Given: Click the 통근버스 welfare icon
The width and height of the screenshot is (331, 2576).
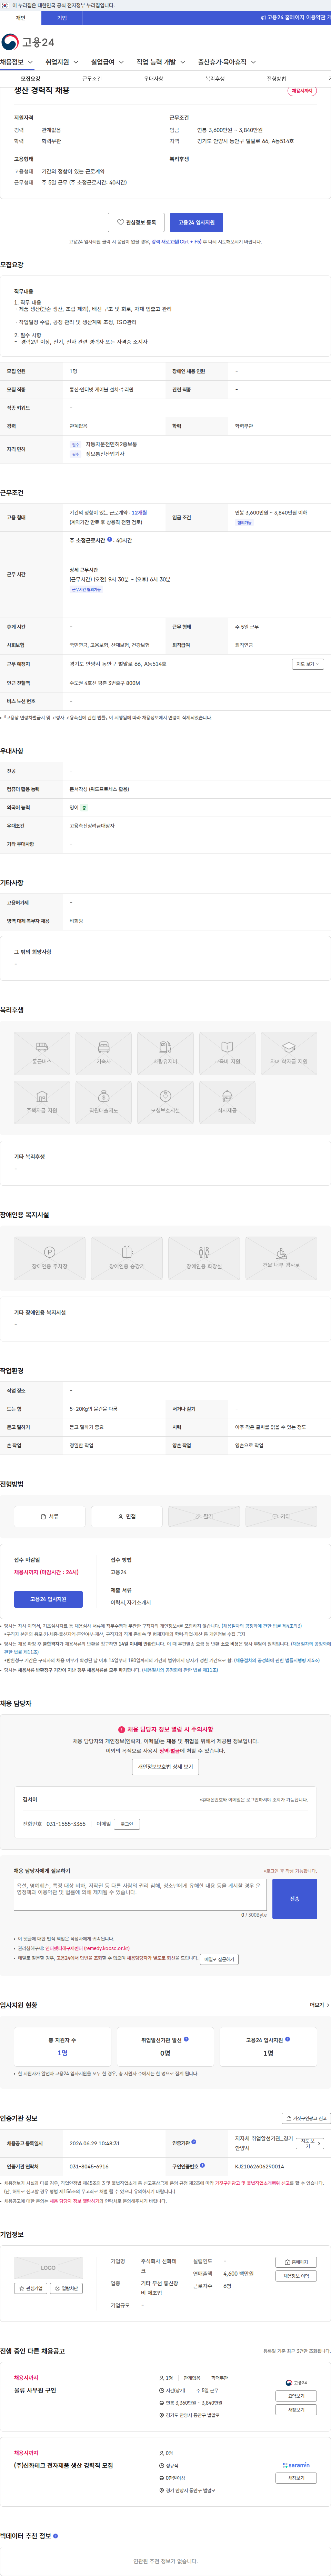Looking at the screenshot, I should [x=42, y=1053].
